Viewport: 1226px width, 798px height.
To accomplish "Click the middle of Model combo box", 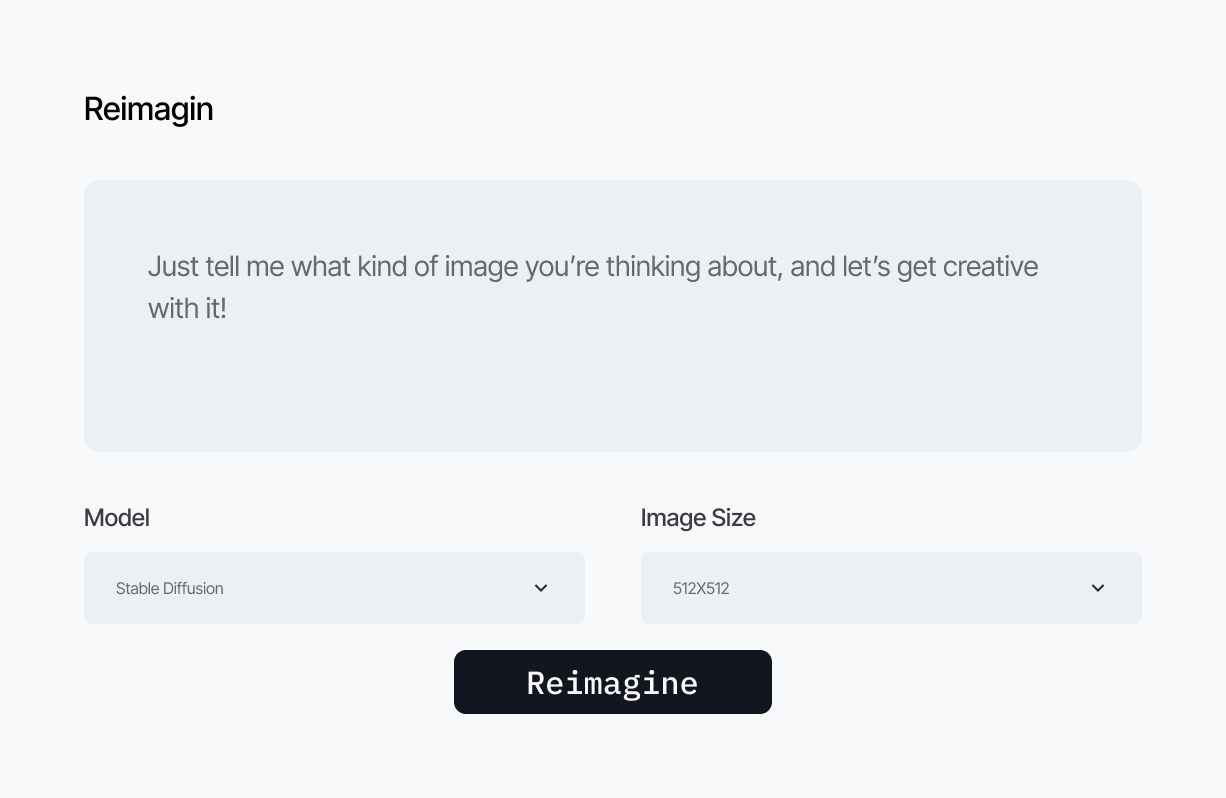I will (x=334, y=588).
